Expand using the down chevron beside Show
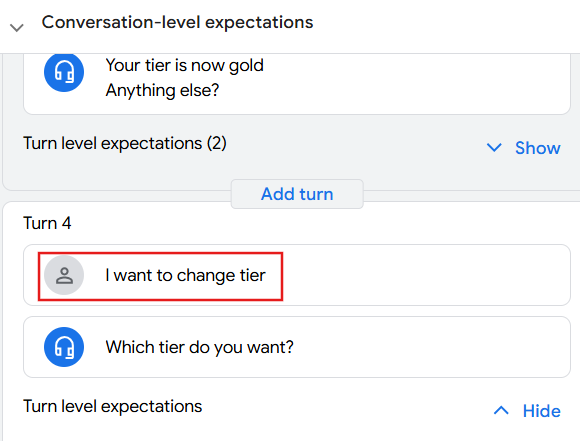 coord(494,148)
